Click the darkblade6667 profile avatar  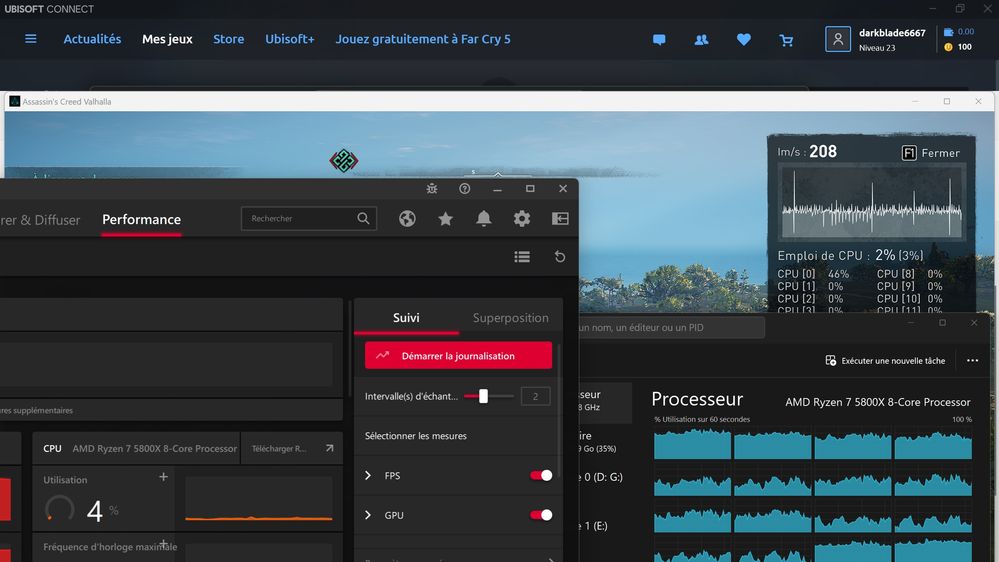click(x=837, y=39)
